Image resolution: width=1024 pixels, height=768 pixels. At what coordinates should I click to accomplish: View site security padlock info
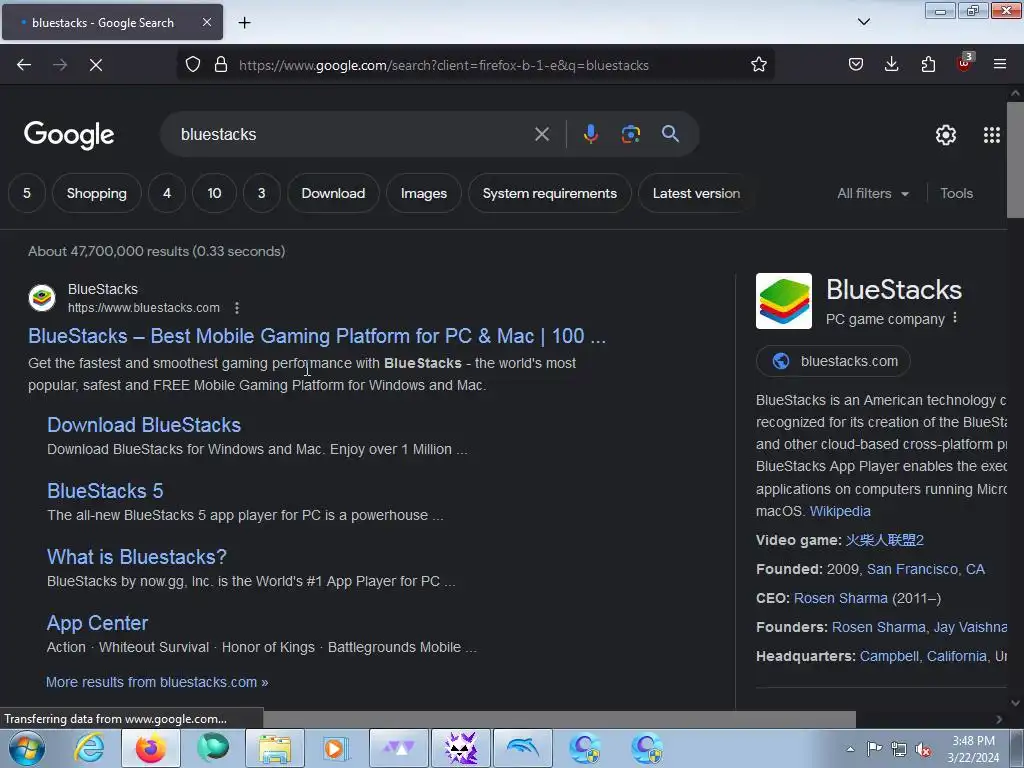(x=221, y=65)
